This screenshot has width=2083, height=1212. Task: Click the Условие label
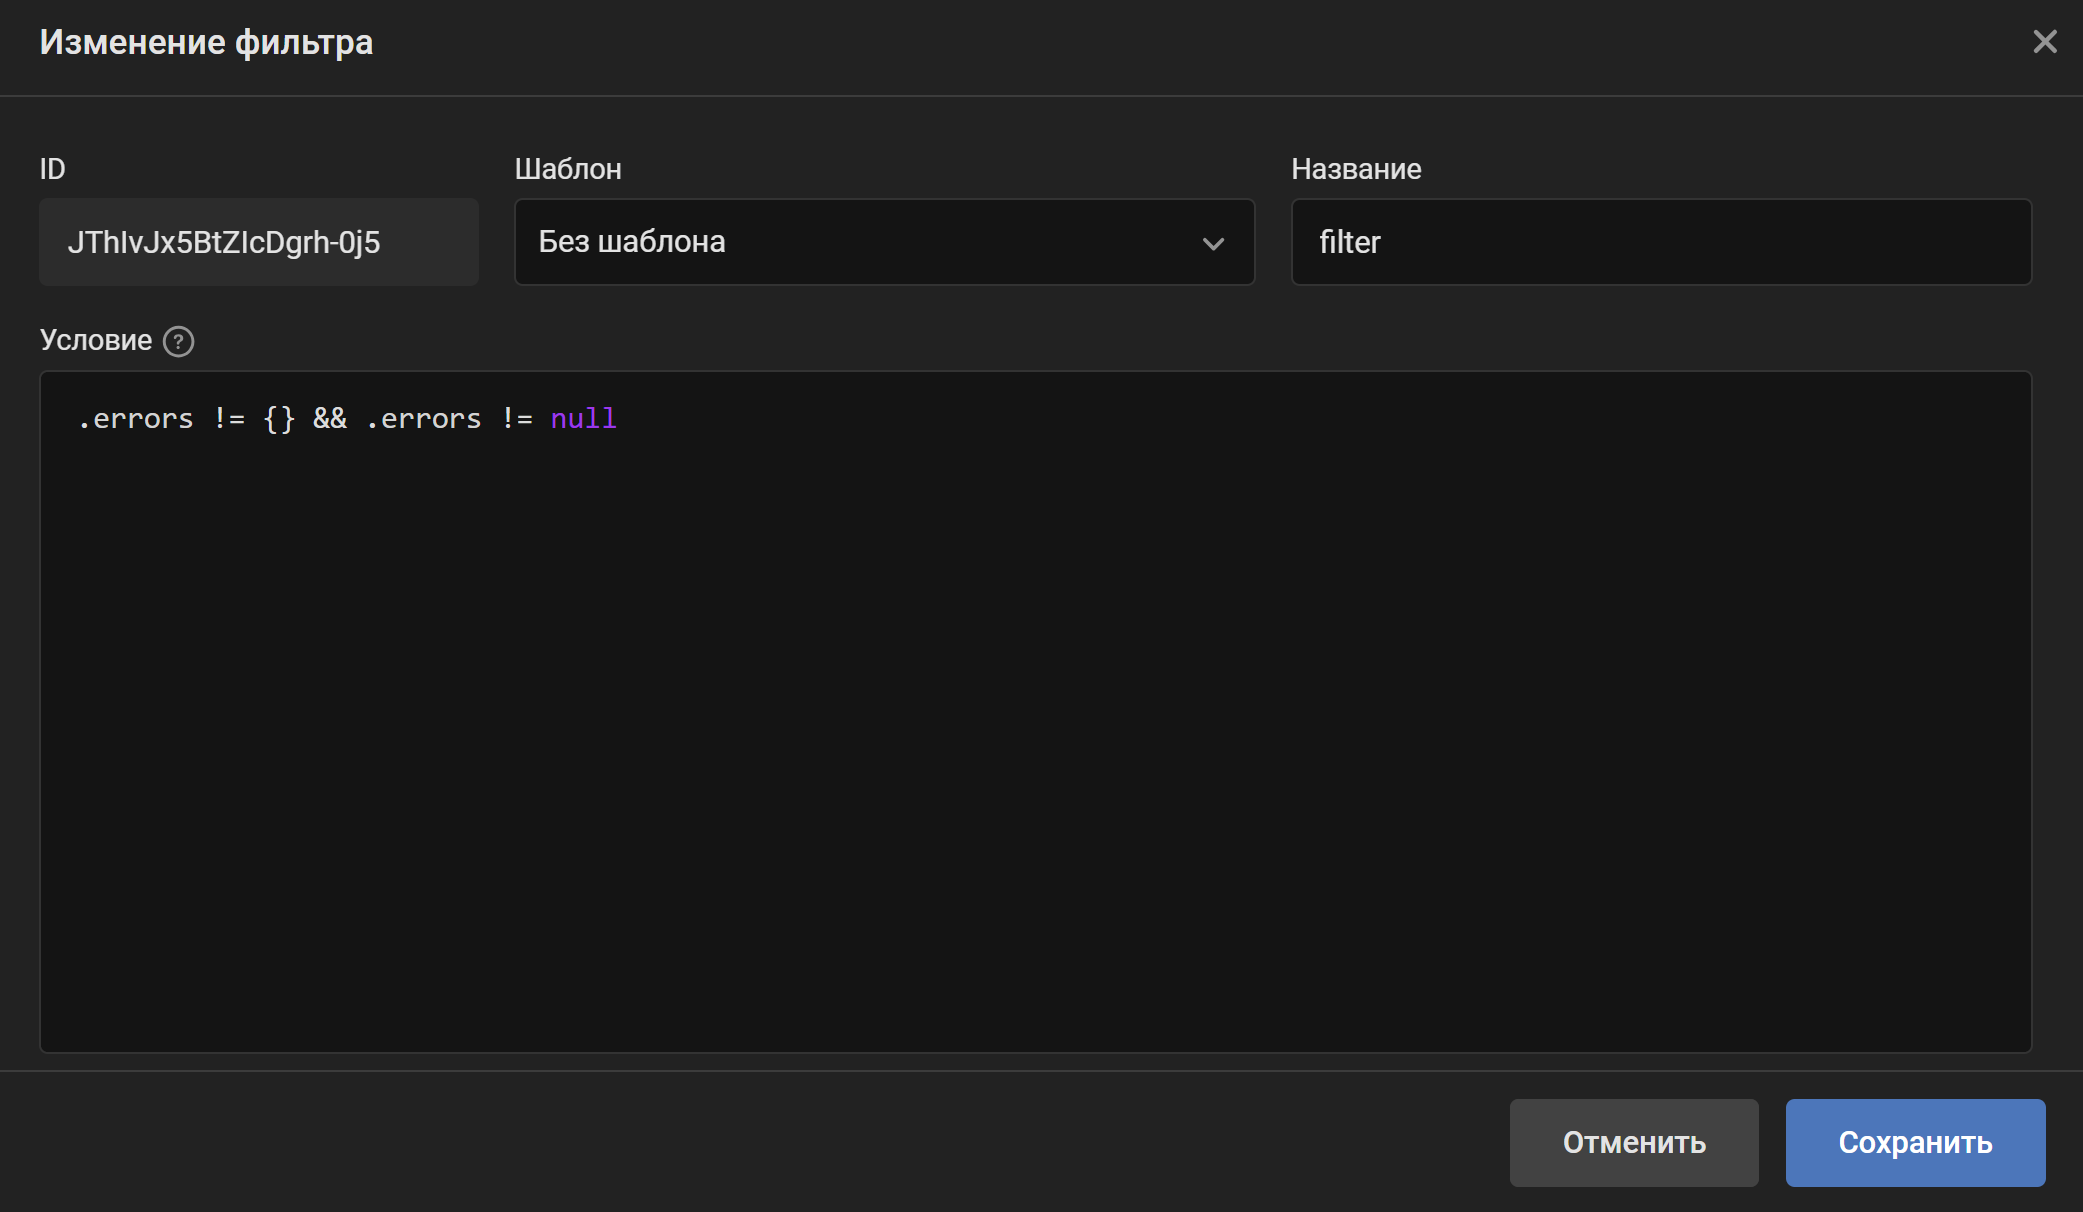(x=96, y=340)
